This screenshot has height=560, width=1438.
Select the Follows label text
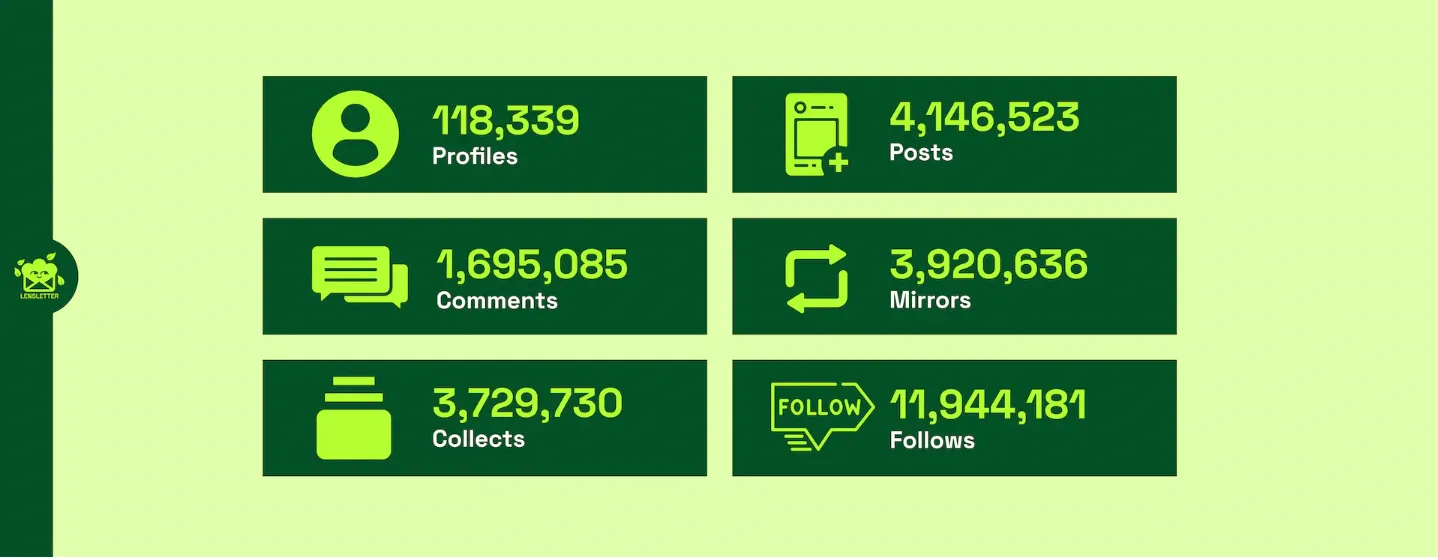click(932, 440)
